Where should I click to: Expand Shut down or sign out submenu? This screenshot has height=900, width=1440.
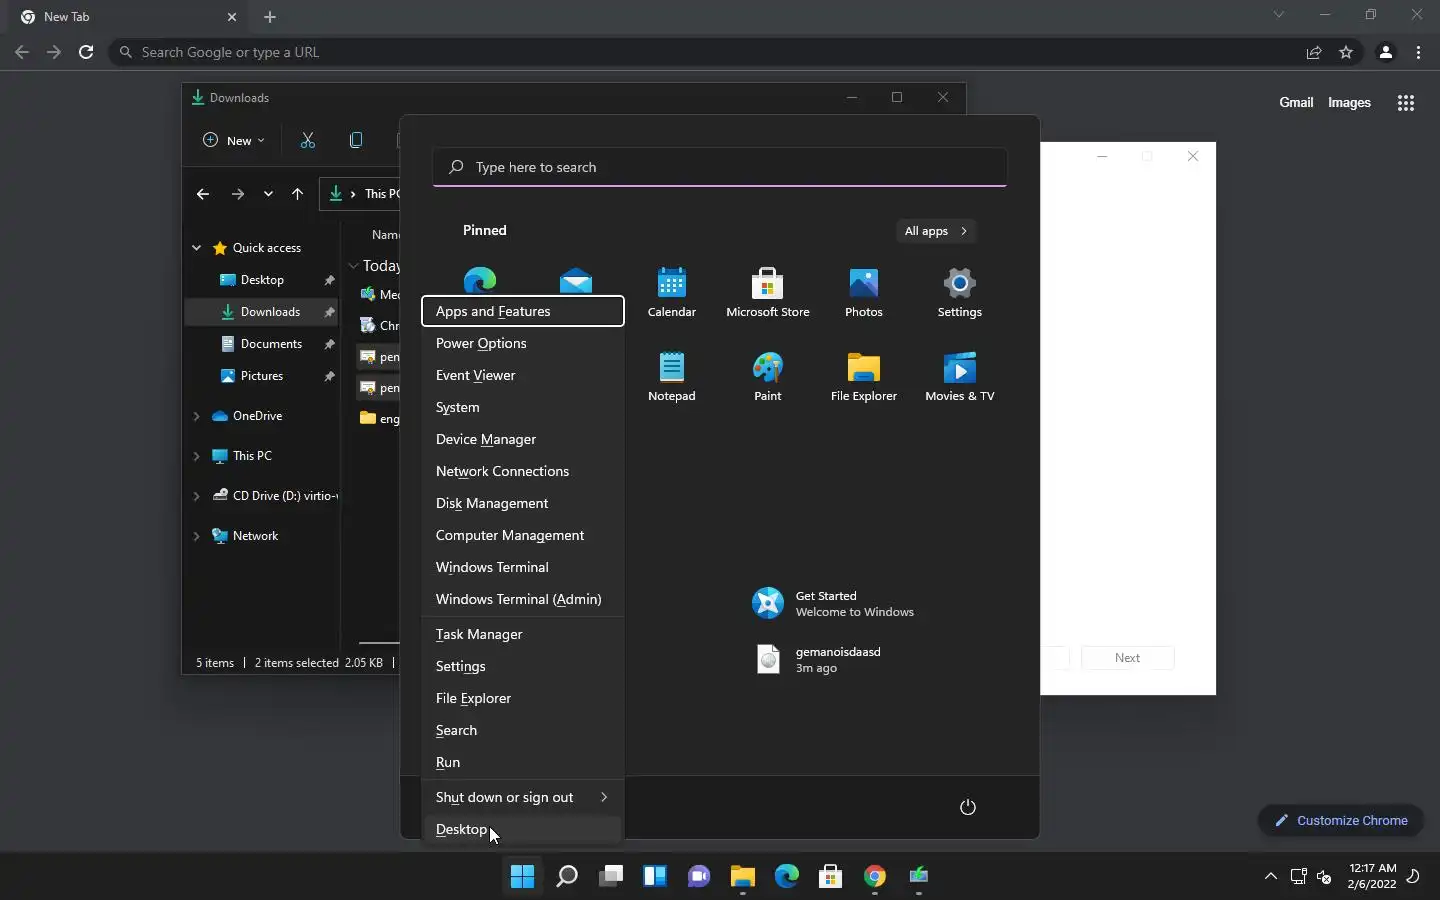click(523, 797)
